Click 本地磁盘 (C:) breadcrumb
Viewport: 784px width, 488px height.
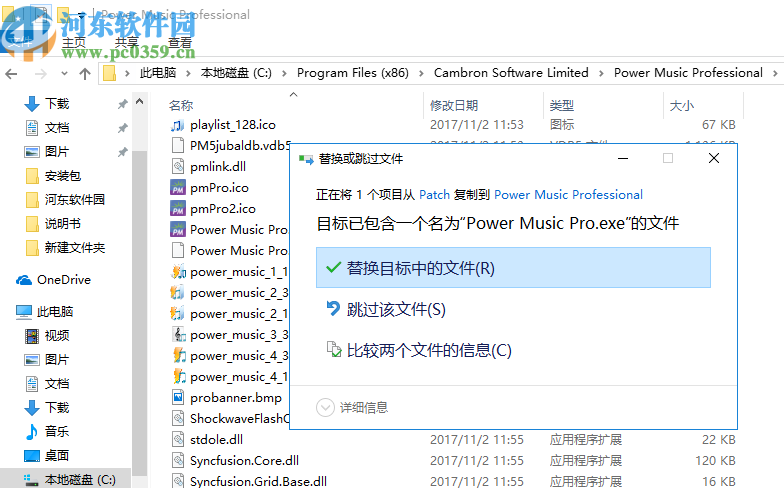click(236, 73)
